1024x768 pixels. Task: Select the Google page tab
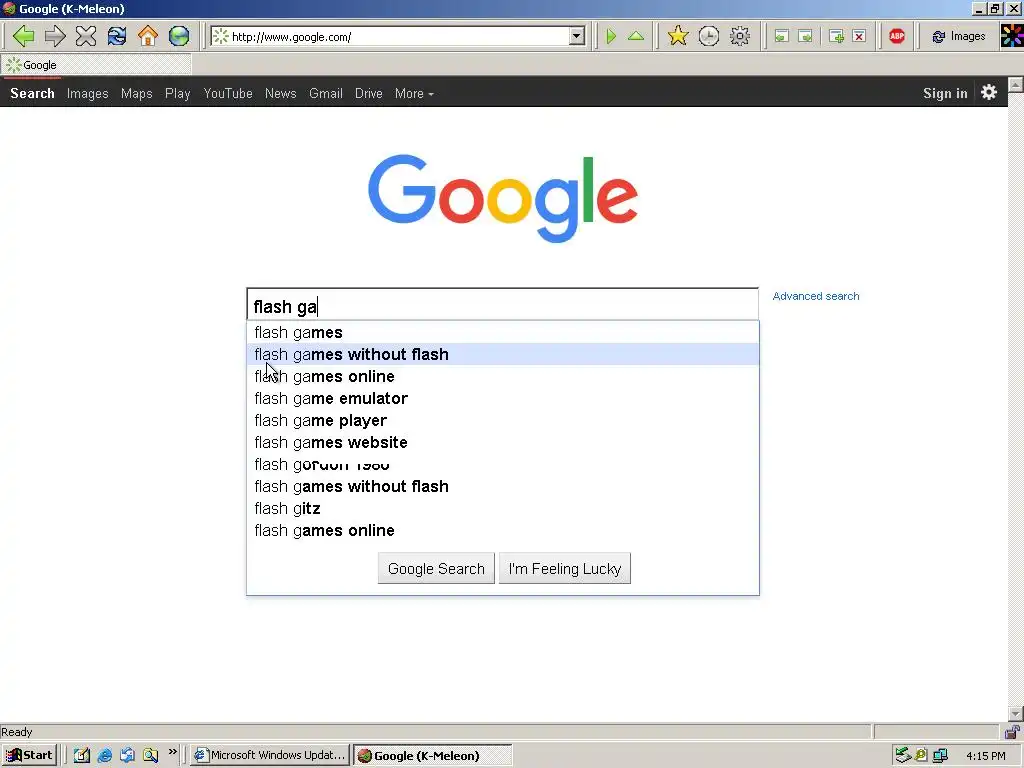tap(96, 65)
